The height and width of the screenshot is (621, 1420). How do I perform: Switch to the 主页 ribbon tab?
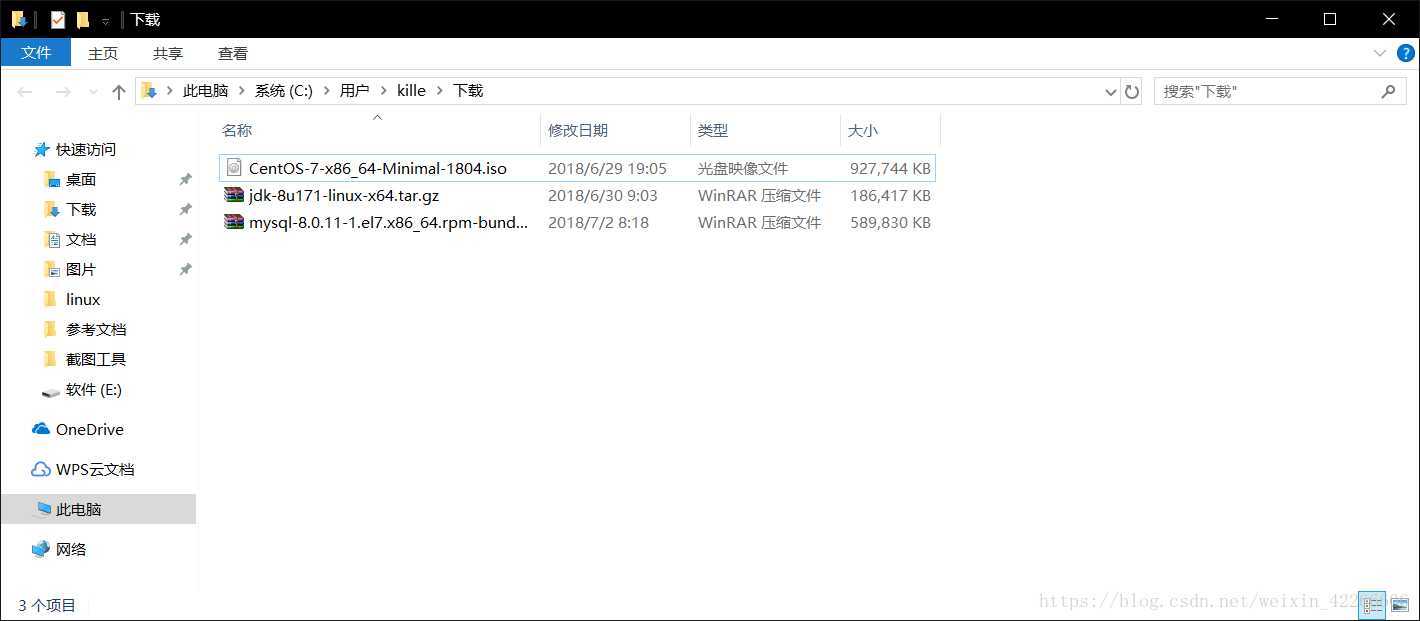click(103, 53)
